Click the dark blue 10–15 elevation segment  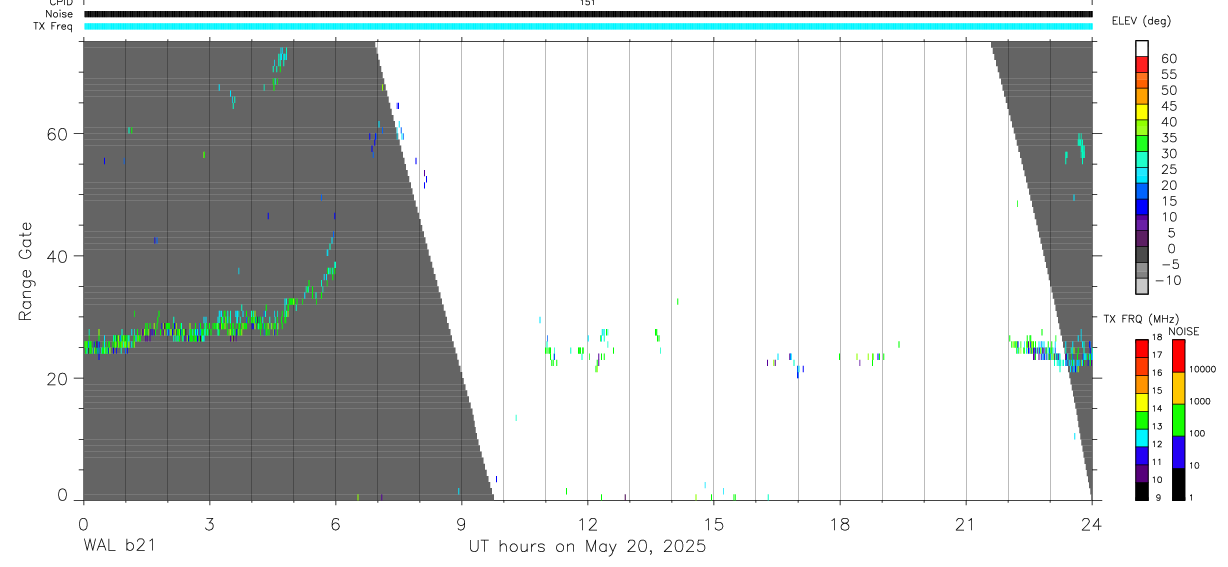click(1141, 208)
